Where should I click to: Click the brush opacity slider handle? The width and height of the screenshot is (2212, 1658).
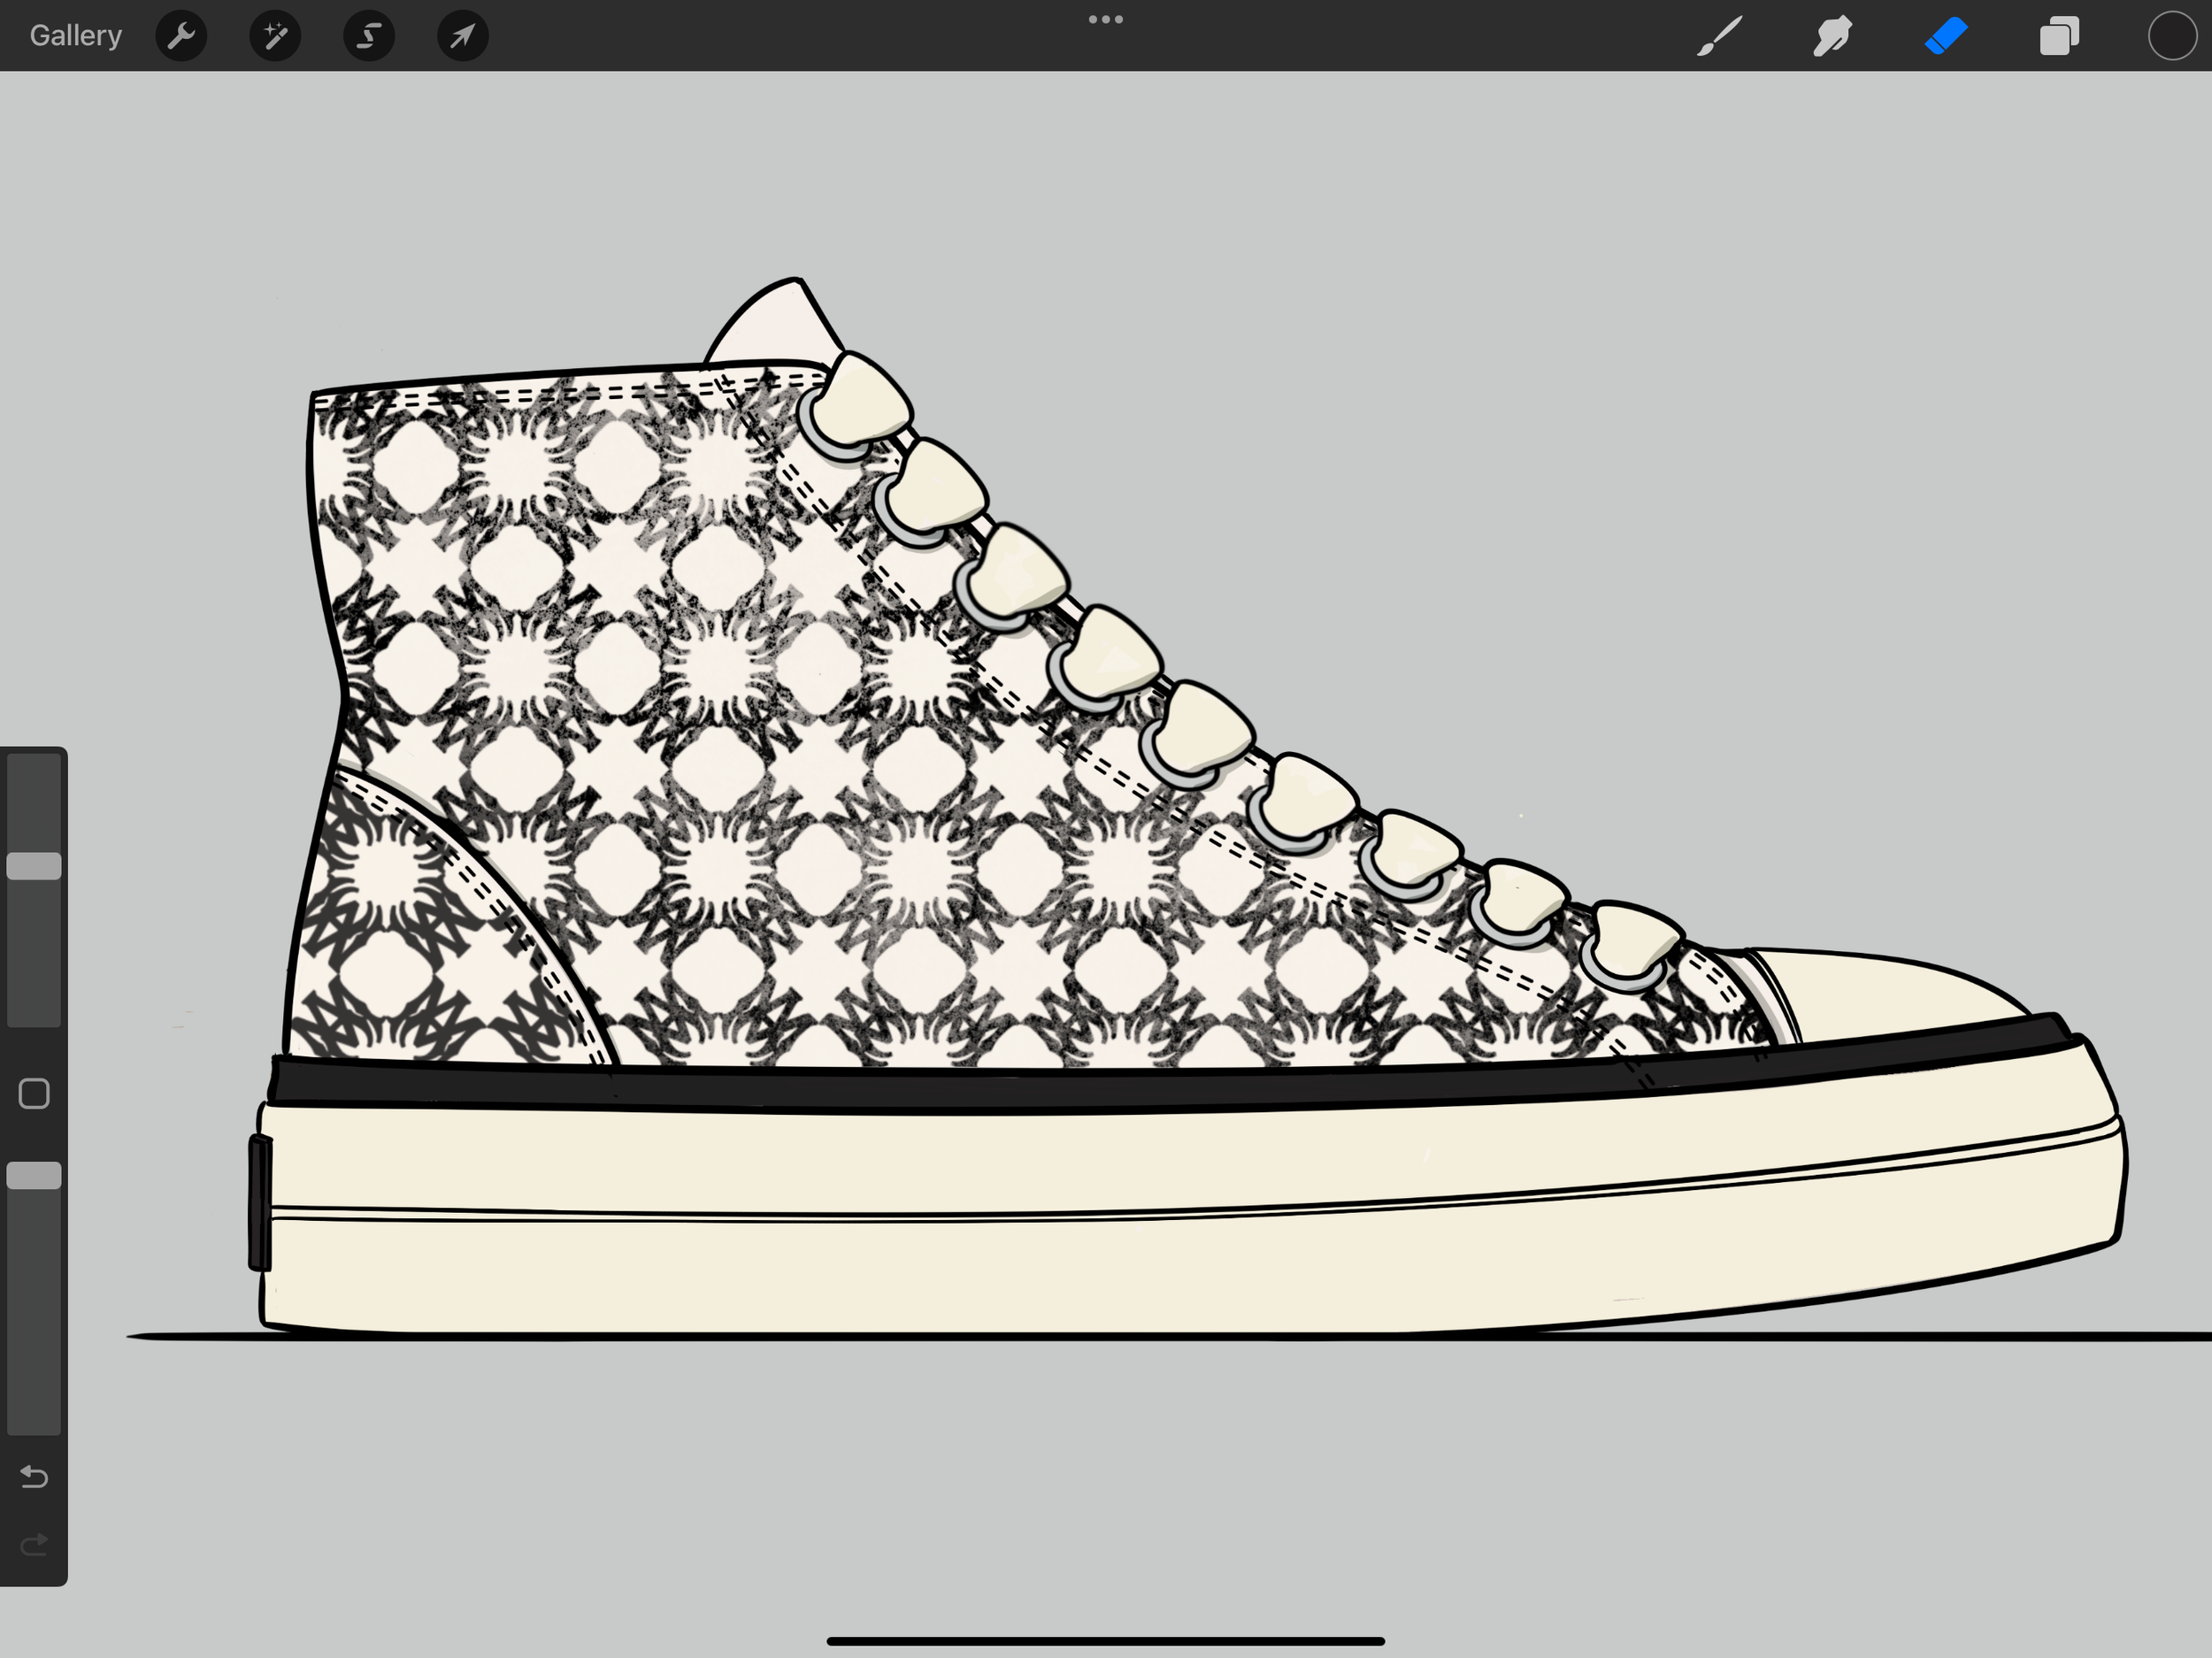click(x=34, y=1175)
